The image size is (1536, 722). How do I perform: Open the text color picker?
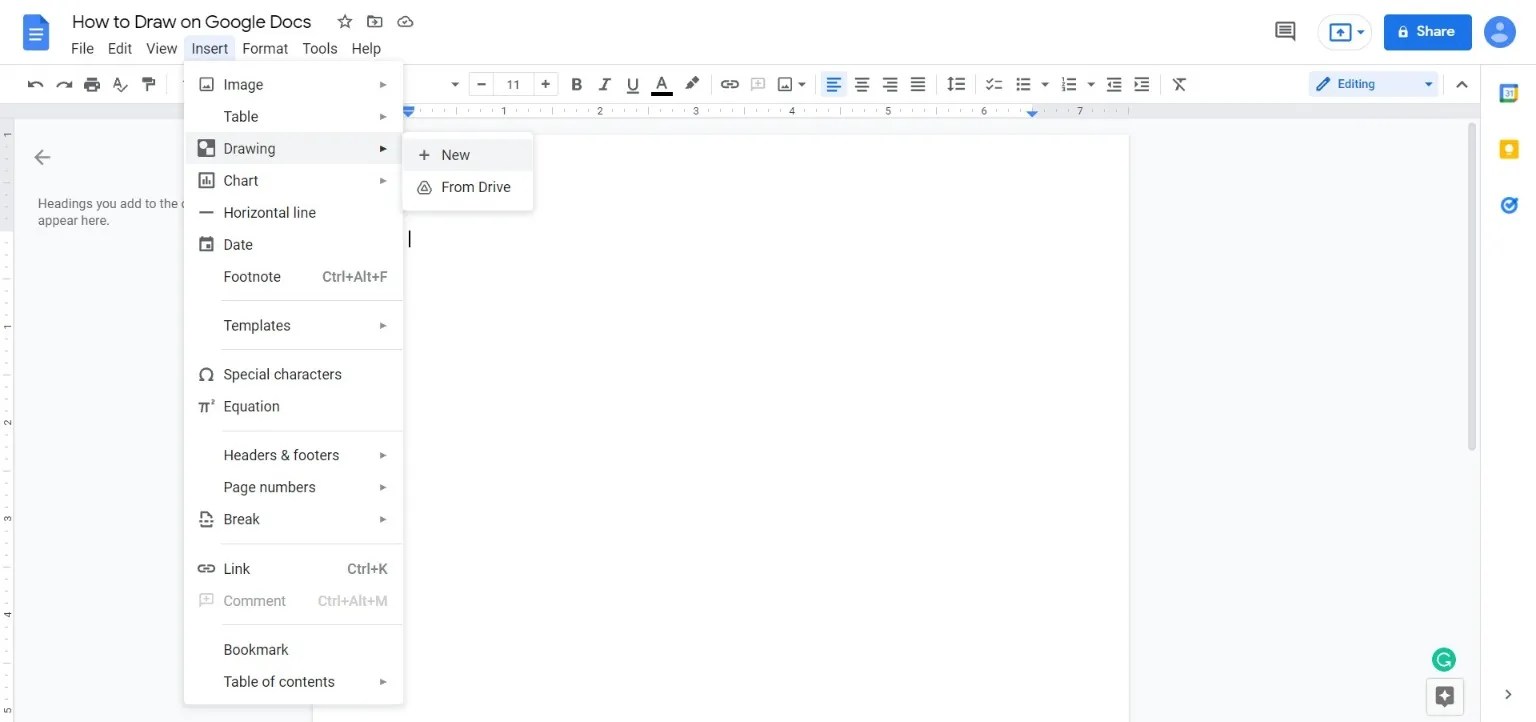pyautogui.click(x=661, y=84)
